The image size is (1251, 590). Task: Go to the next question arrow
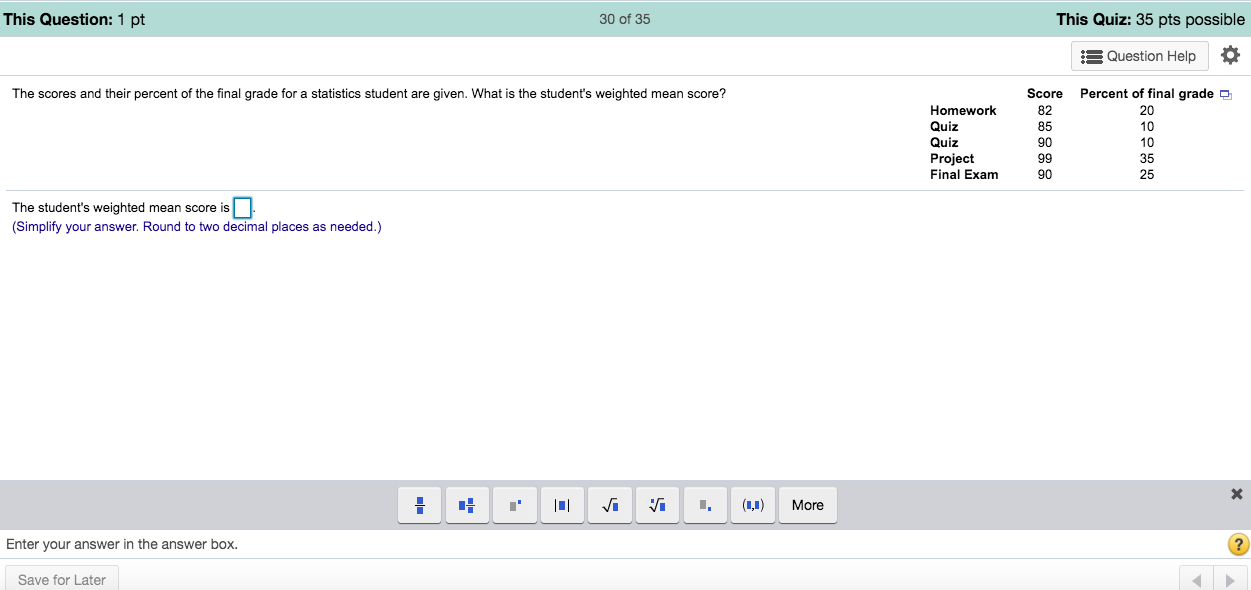point(1230,580)
